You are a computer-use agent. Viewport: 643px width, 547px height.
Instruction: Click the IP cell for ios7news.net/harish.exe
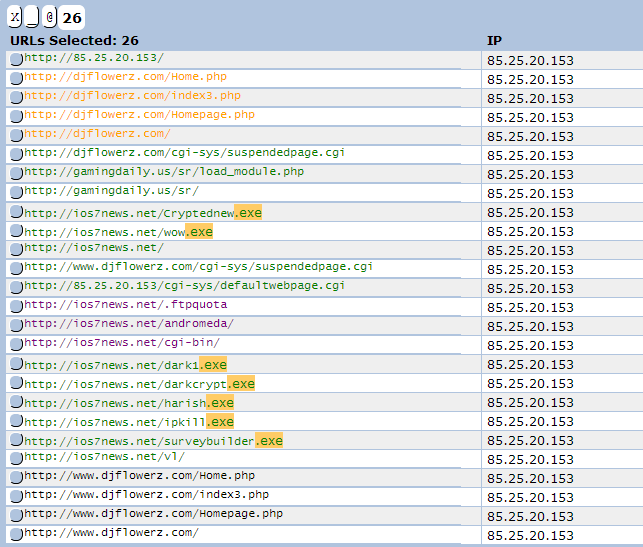(530, 403)
